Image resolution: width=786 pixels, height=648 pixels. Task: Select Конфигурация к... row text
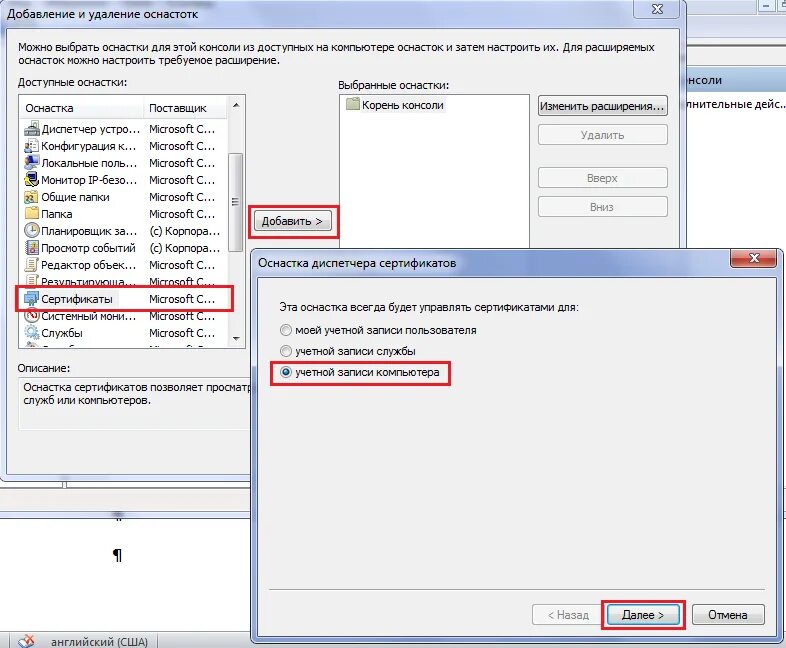tap(88, 146)
